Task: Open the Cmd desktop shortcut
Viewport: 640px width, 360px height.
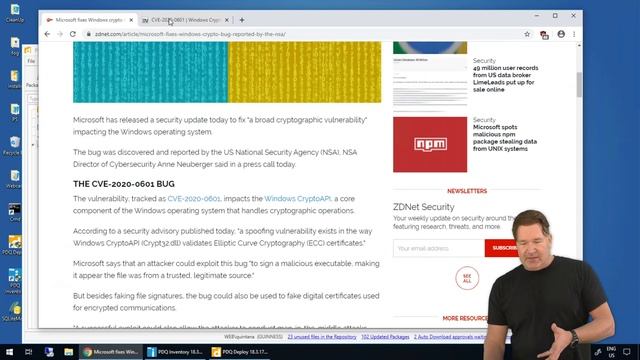Action: 14,212
